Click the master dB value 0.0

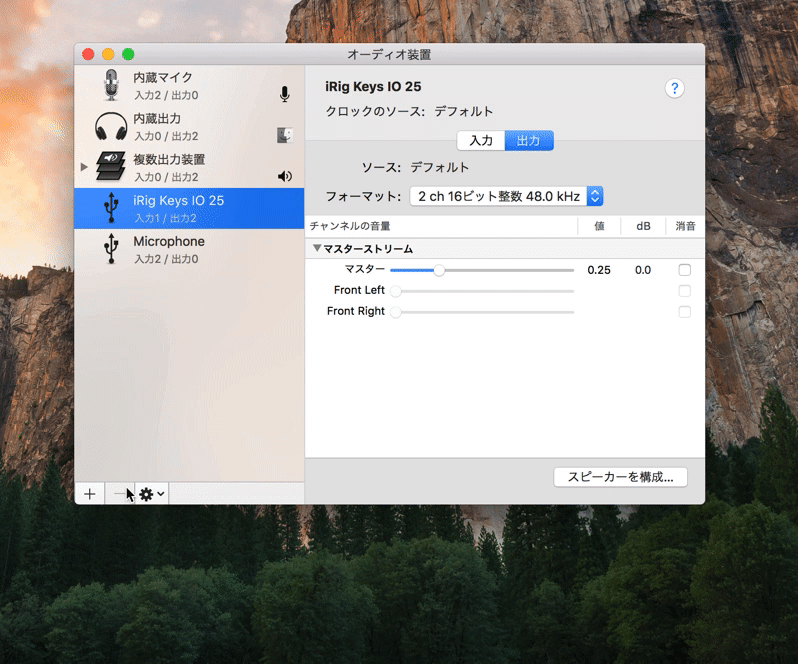(x=643, y=270)
